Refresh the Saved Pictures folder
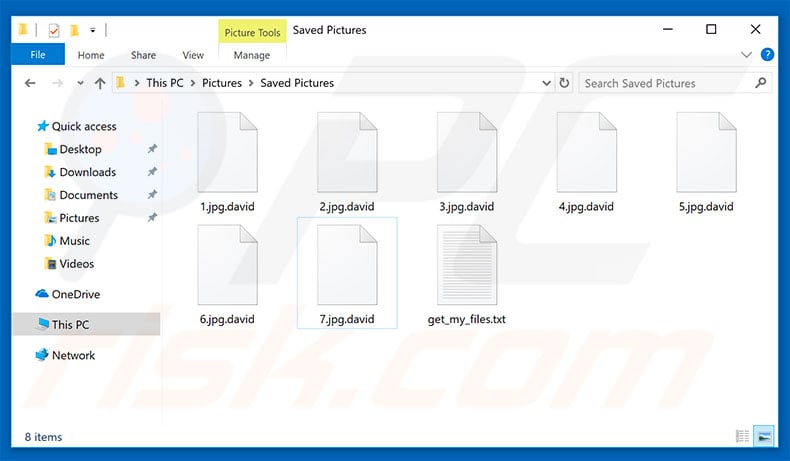The height and width of the screenshot is (461, 790). click(564, 83)
